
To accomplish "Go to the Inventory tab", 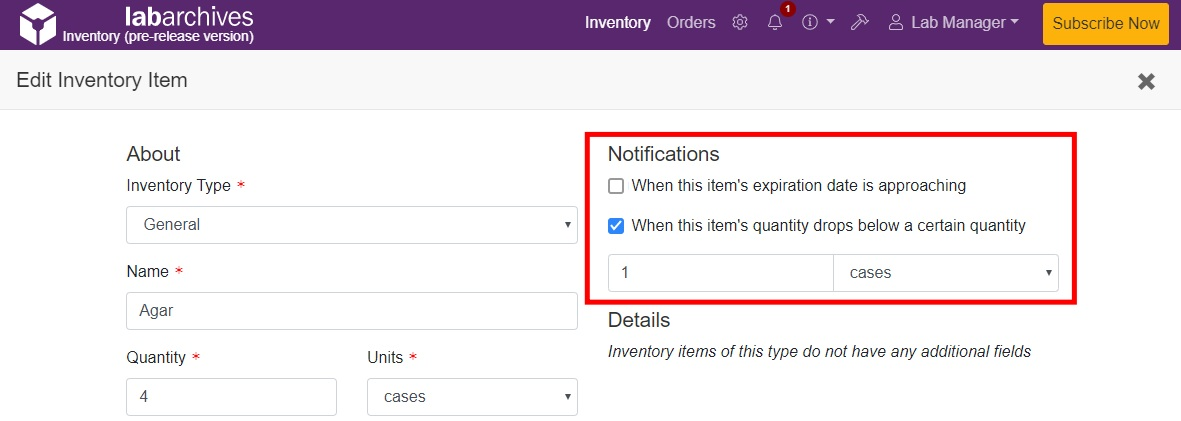I will click(x=617, y=23).
